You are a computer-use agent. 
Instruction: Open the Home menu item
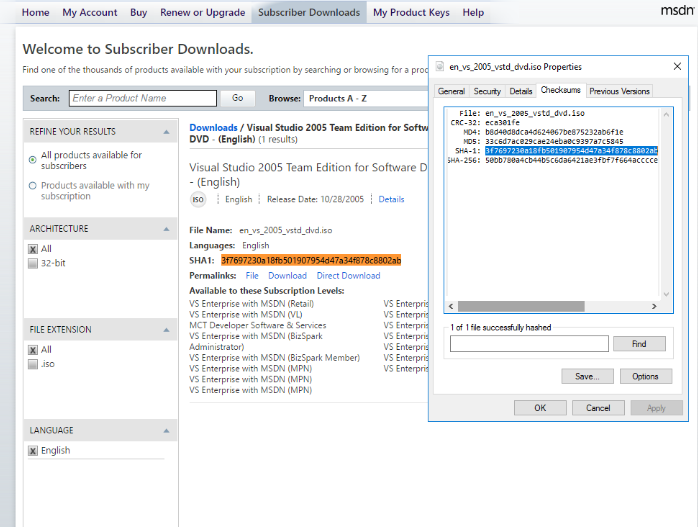point(36,12)
